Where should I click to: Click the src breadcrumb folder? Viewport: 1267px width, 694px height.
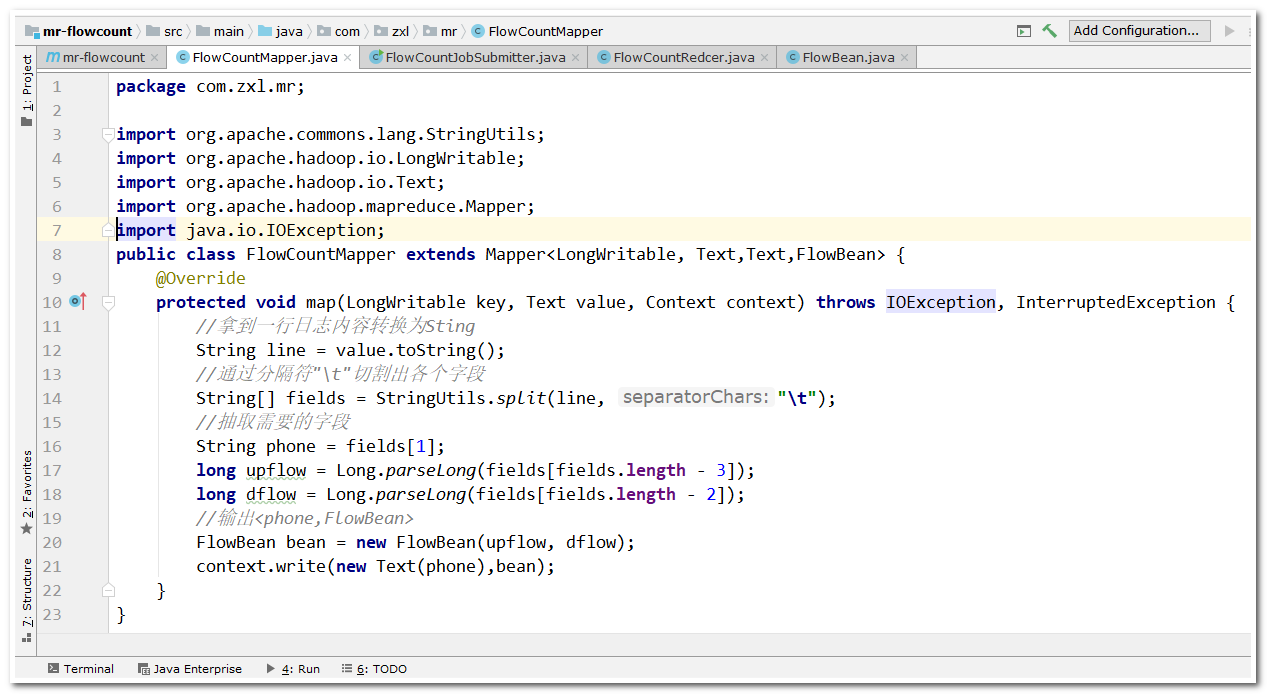tap(164, 31)
